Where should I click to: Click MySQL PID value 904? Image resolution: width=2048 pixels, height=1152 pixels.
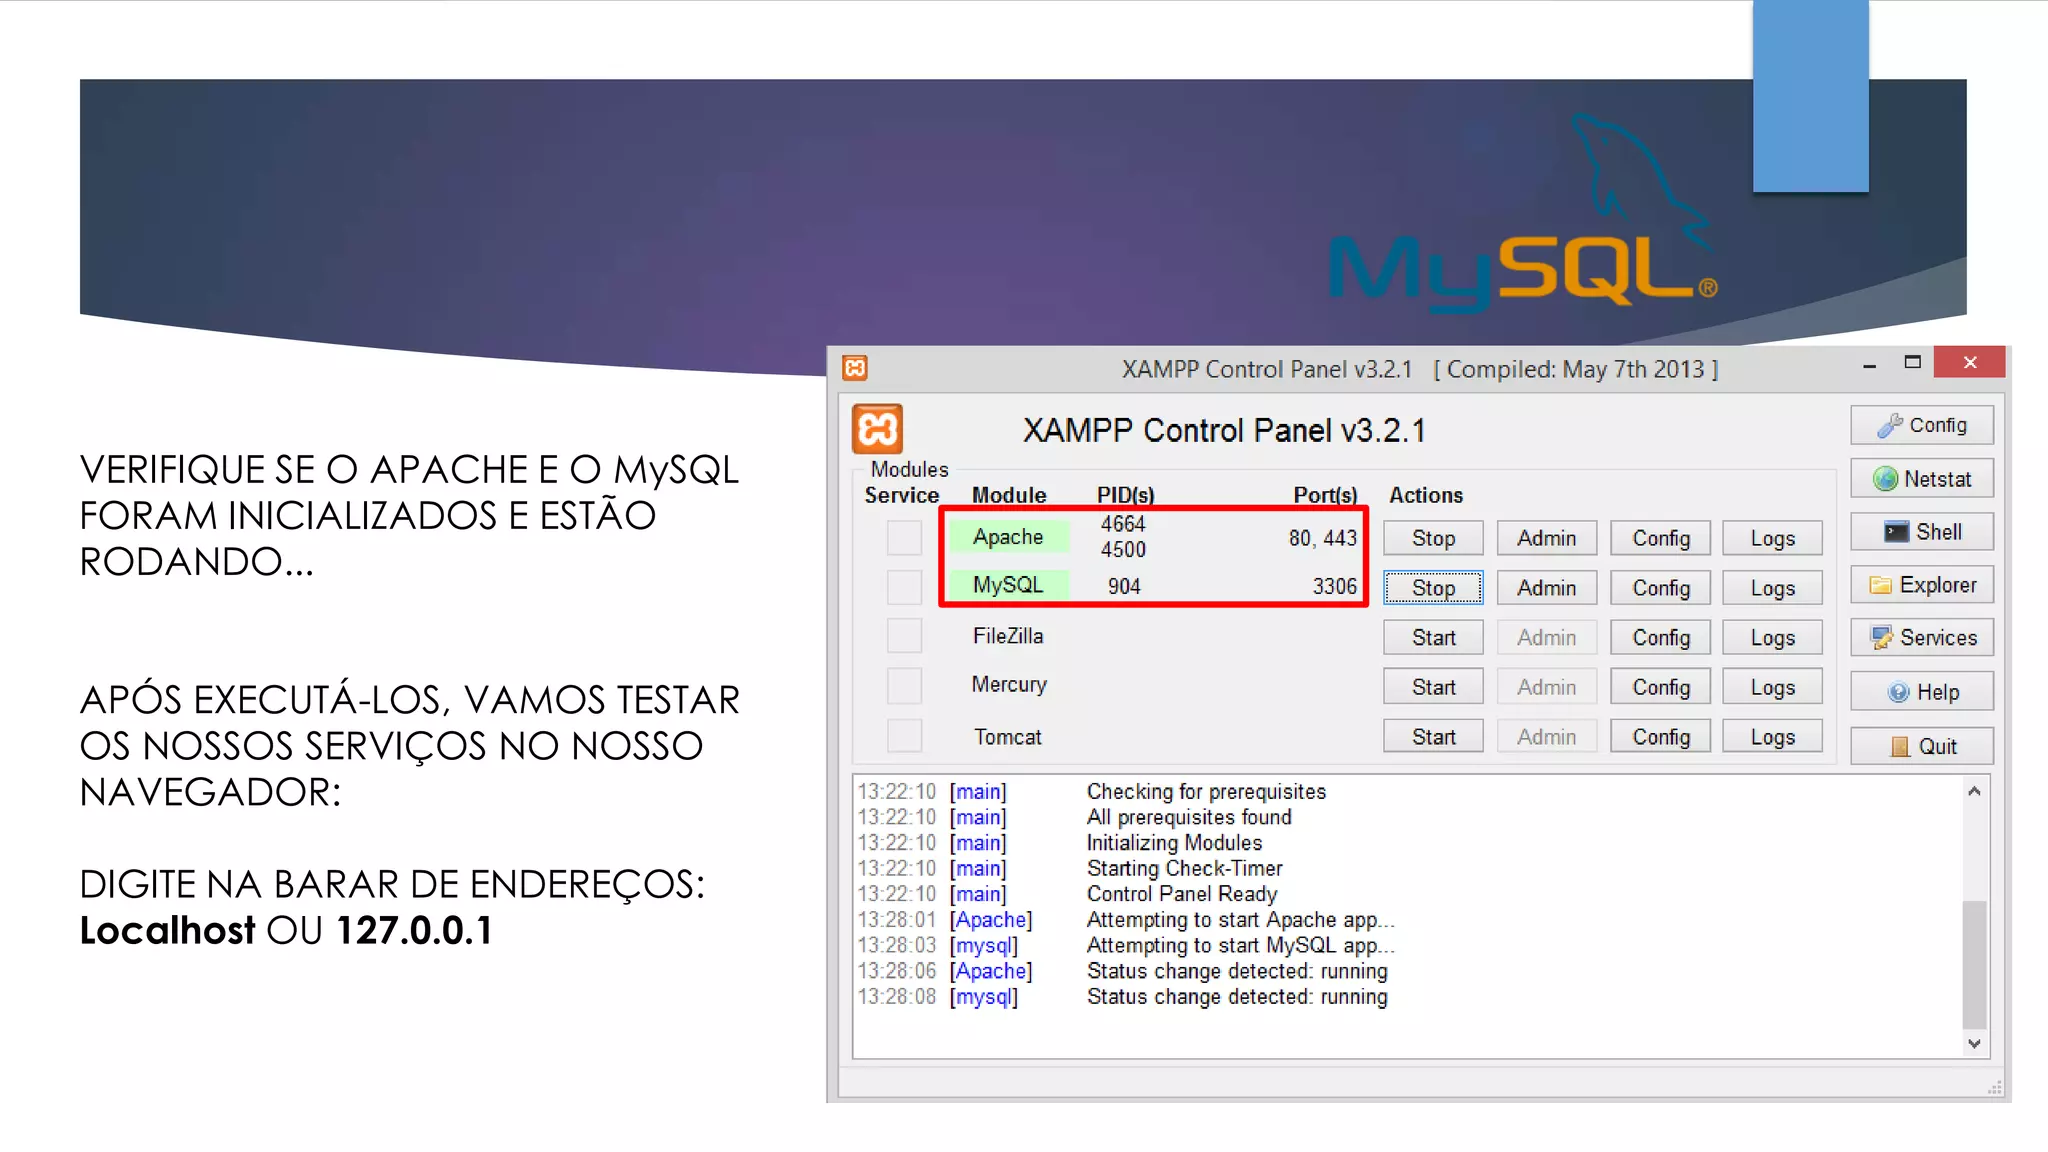pos(1124,586)
